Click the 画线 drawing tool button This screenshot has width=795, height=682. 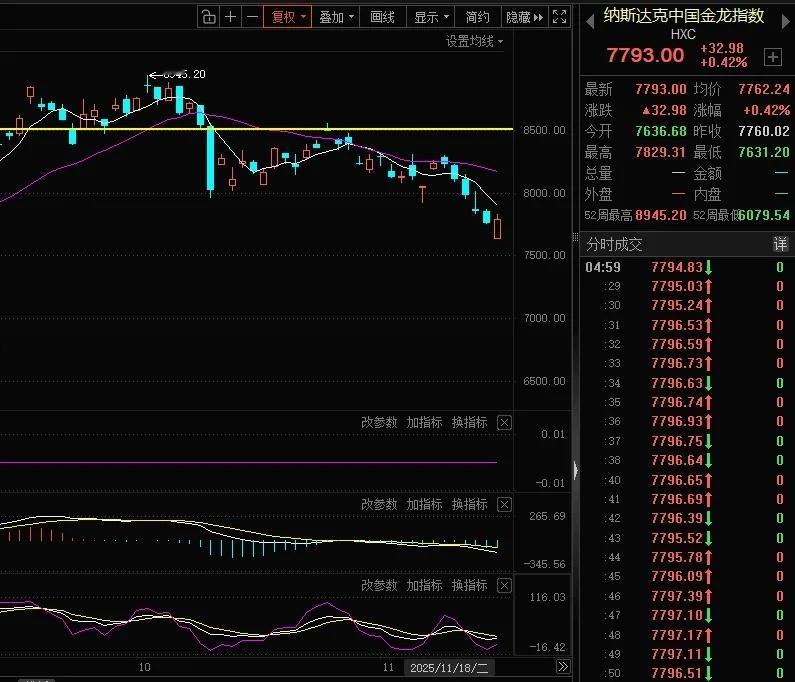click(382, 17)
